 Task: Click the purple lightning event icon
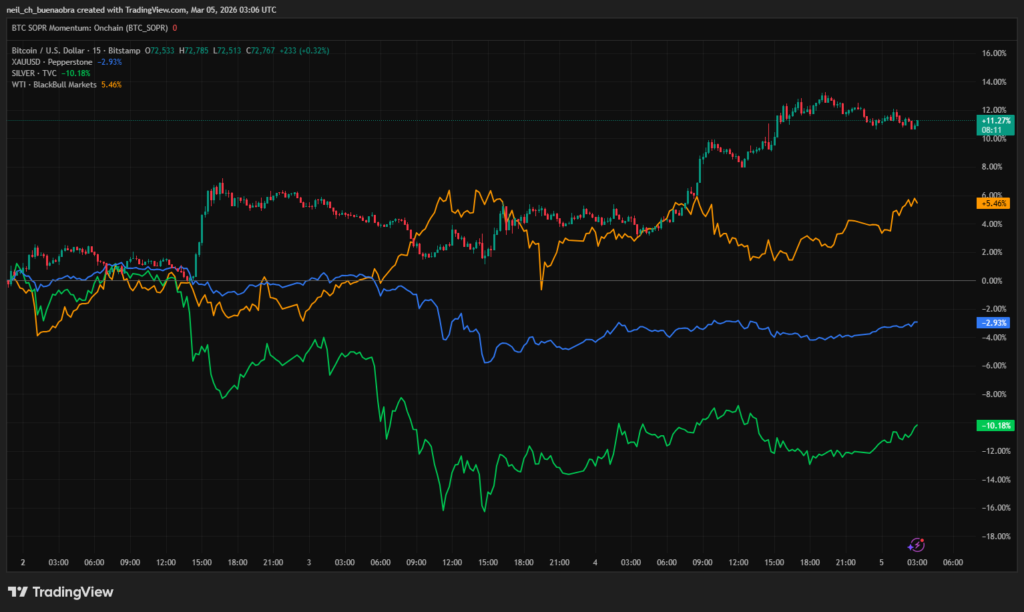(916, 545)
